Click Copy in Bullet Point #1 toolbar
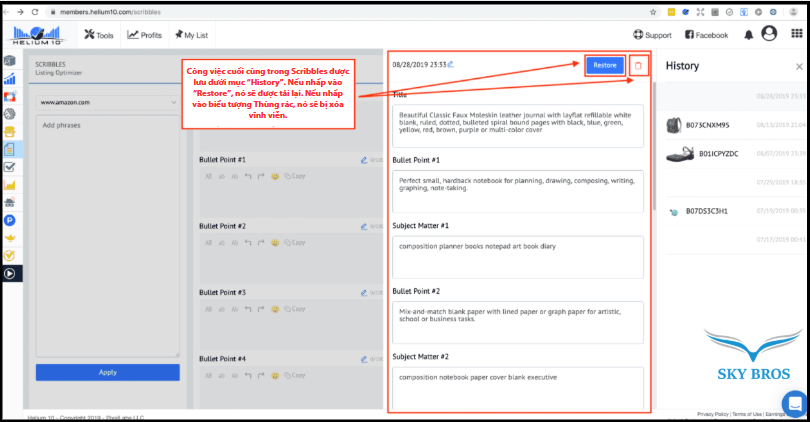This screenshot has height=422, width=810. click(x=294, y=176)
